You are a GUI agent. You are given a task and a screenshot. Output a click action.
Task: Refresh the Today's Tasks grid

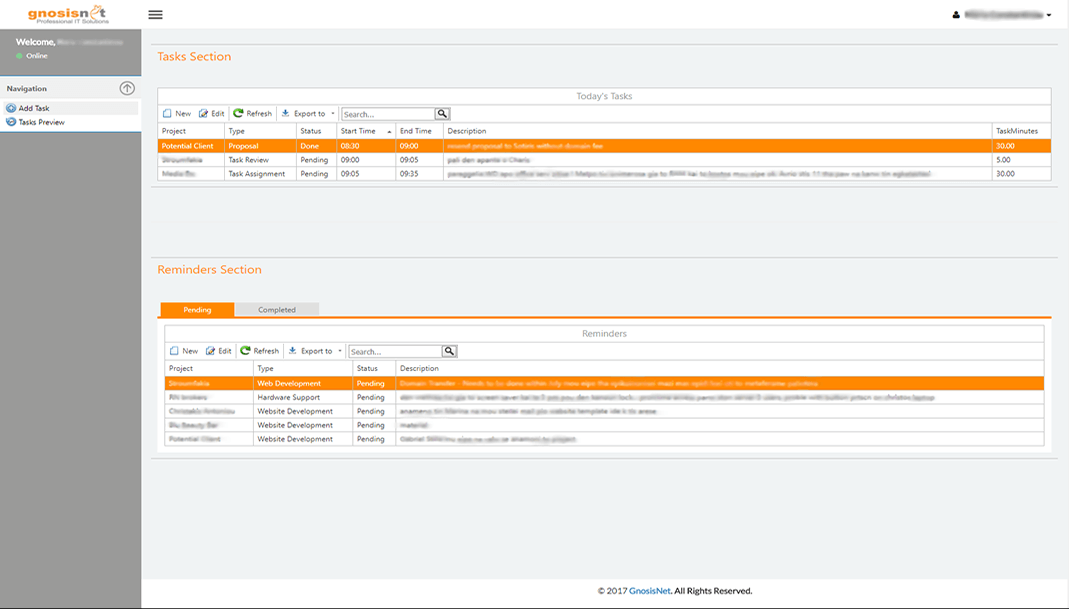click(252, 114)
